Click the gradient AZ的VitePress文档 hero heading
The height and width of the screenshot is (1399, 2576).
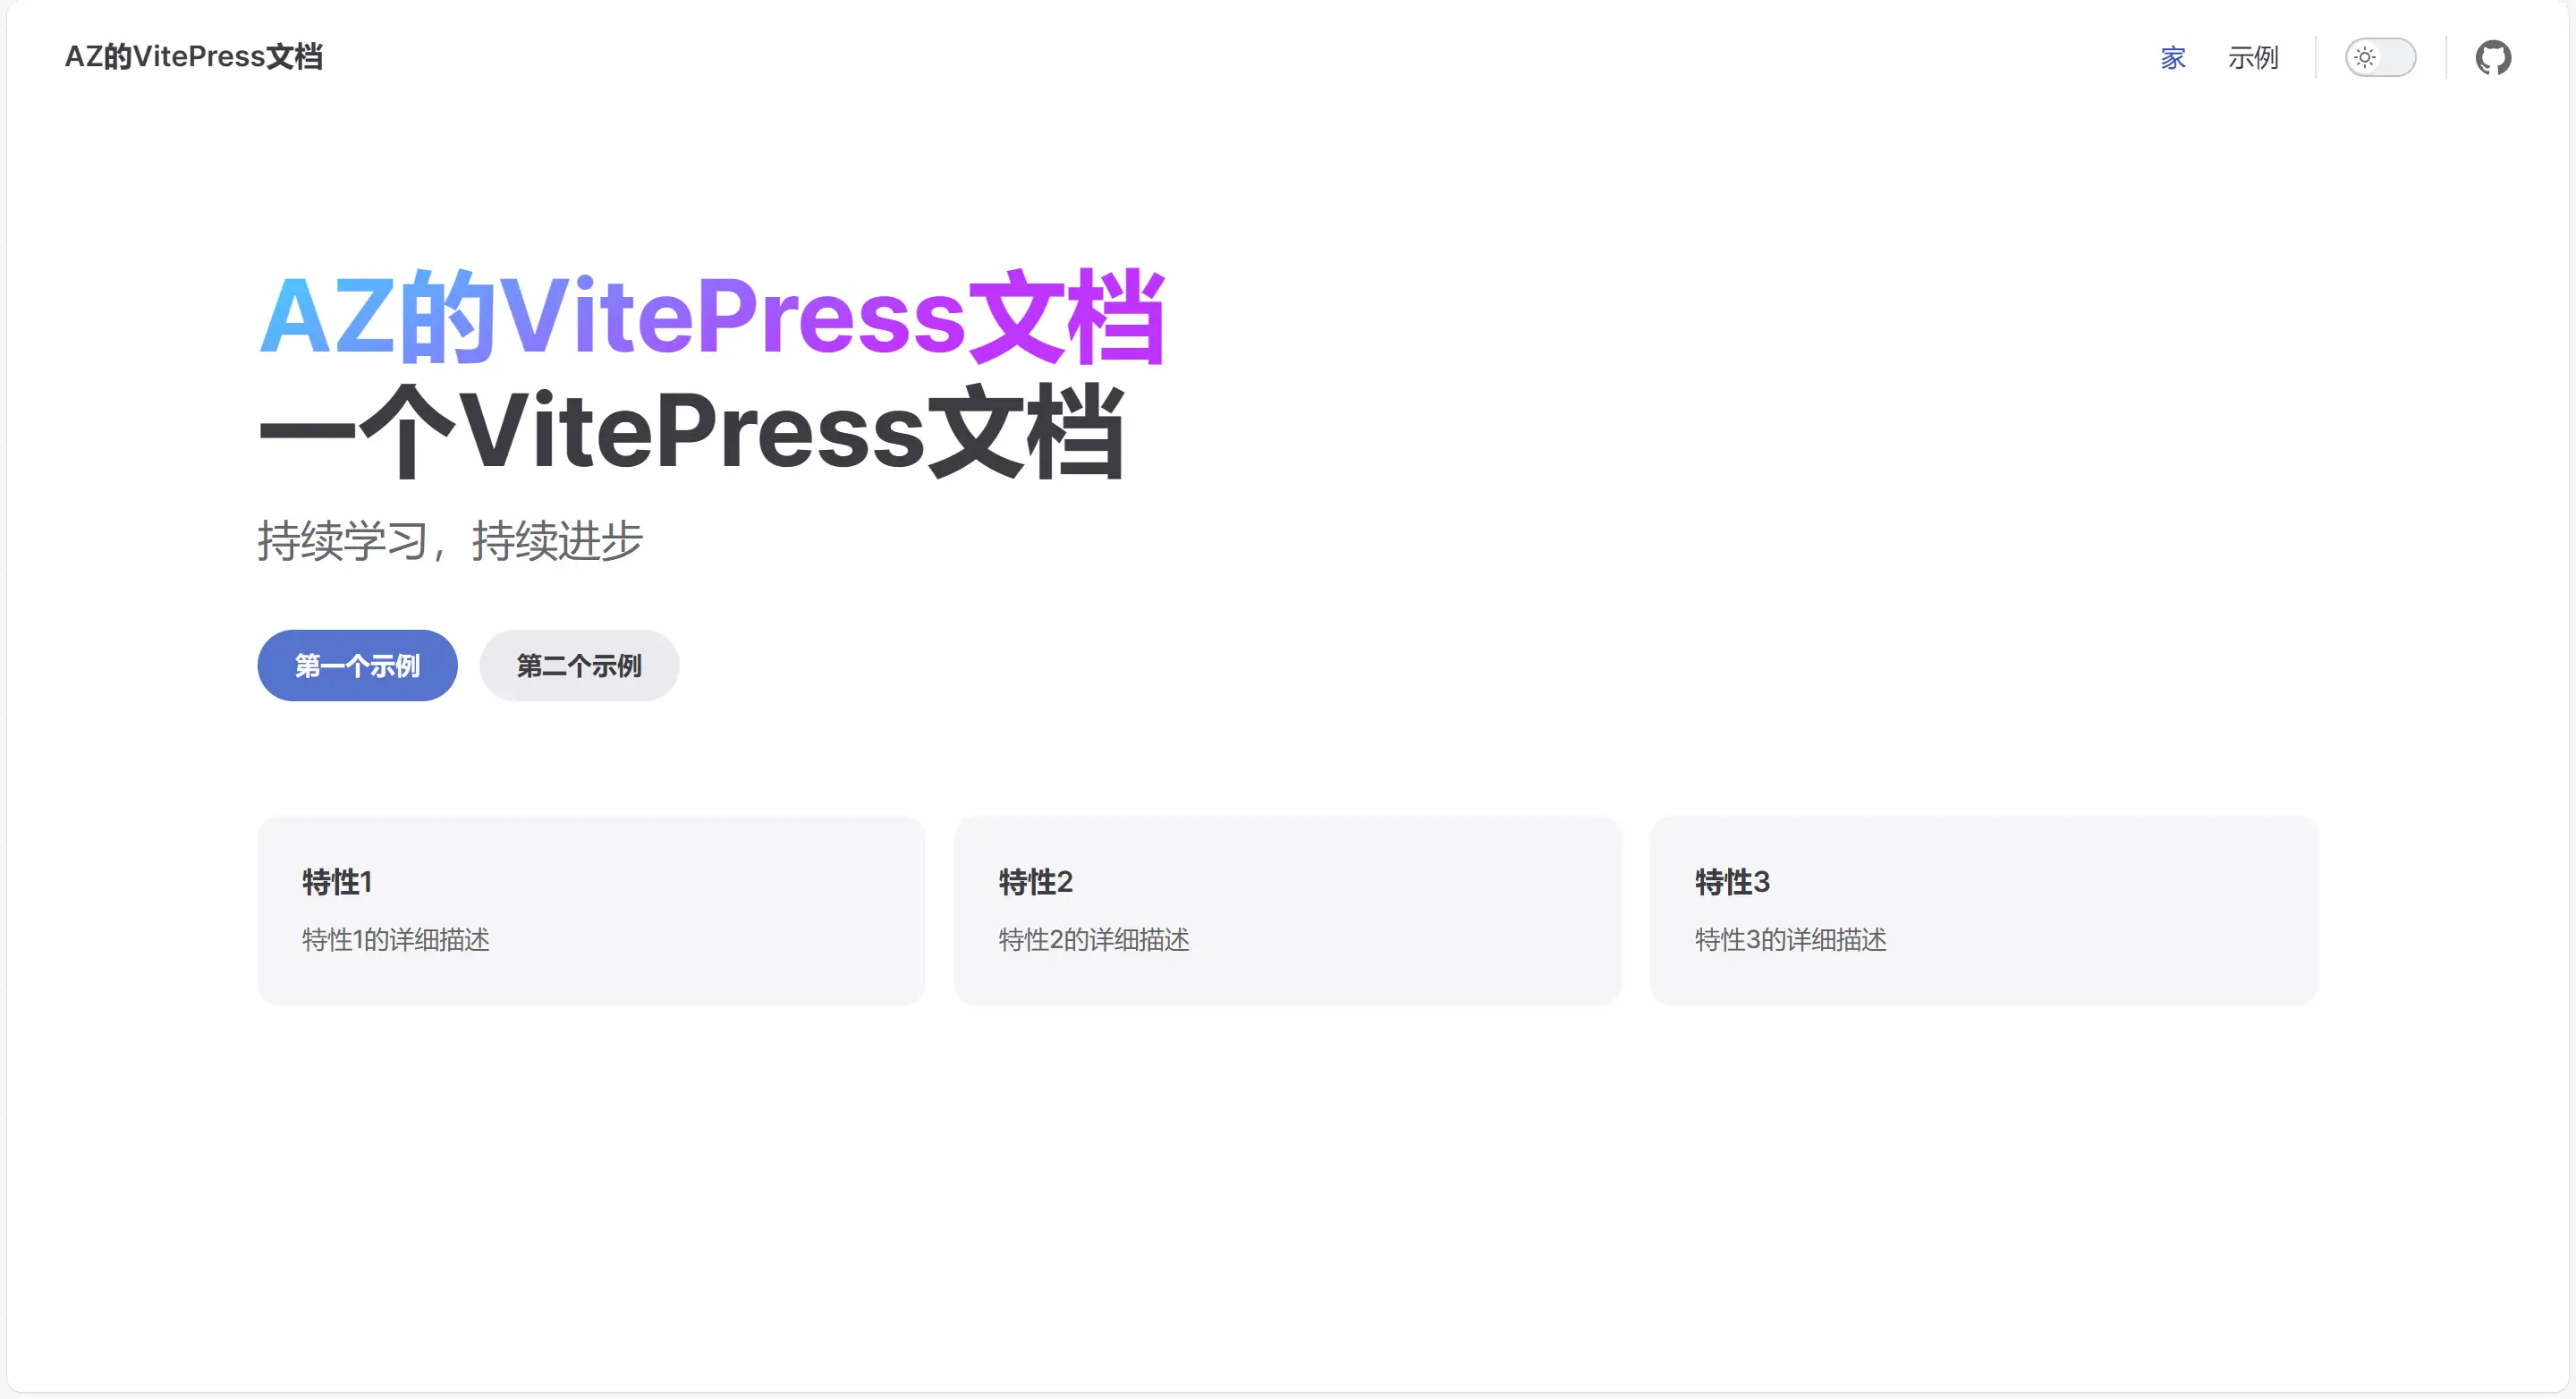(712, 316)
